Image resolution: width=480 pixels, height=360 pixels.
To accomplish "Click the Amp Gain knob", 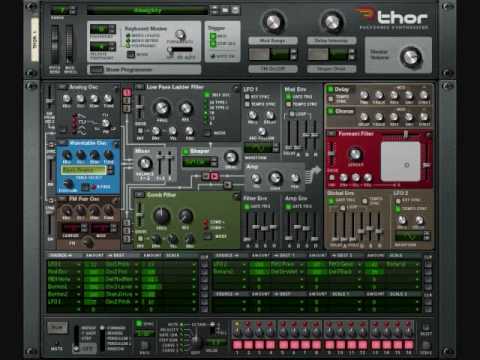I will [275, 178].
